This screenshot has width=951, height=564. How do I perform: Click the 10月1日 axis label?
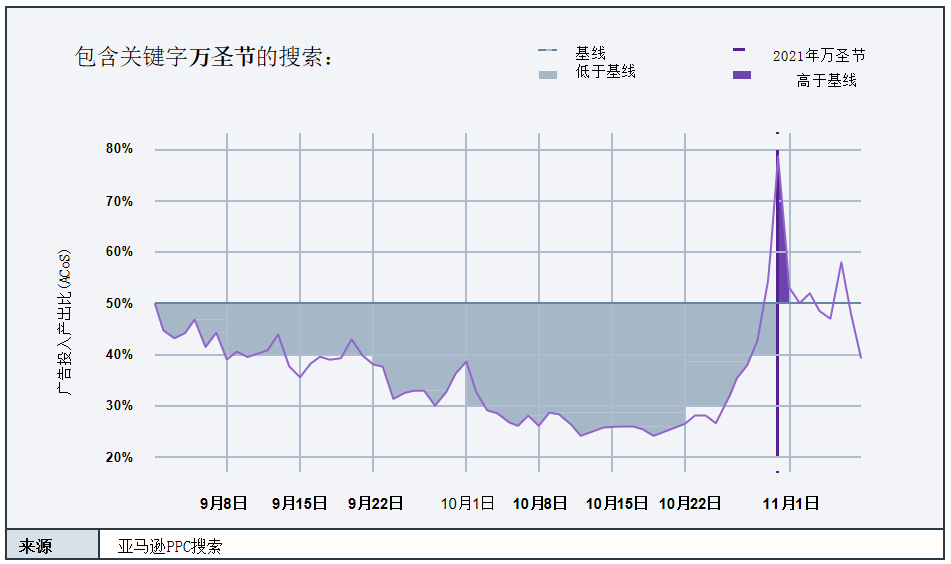(x=467, y=503)
